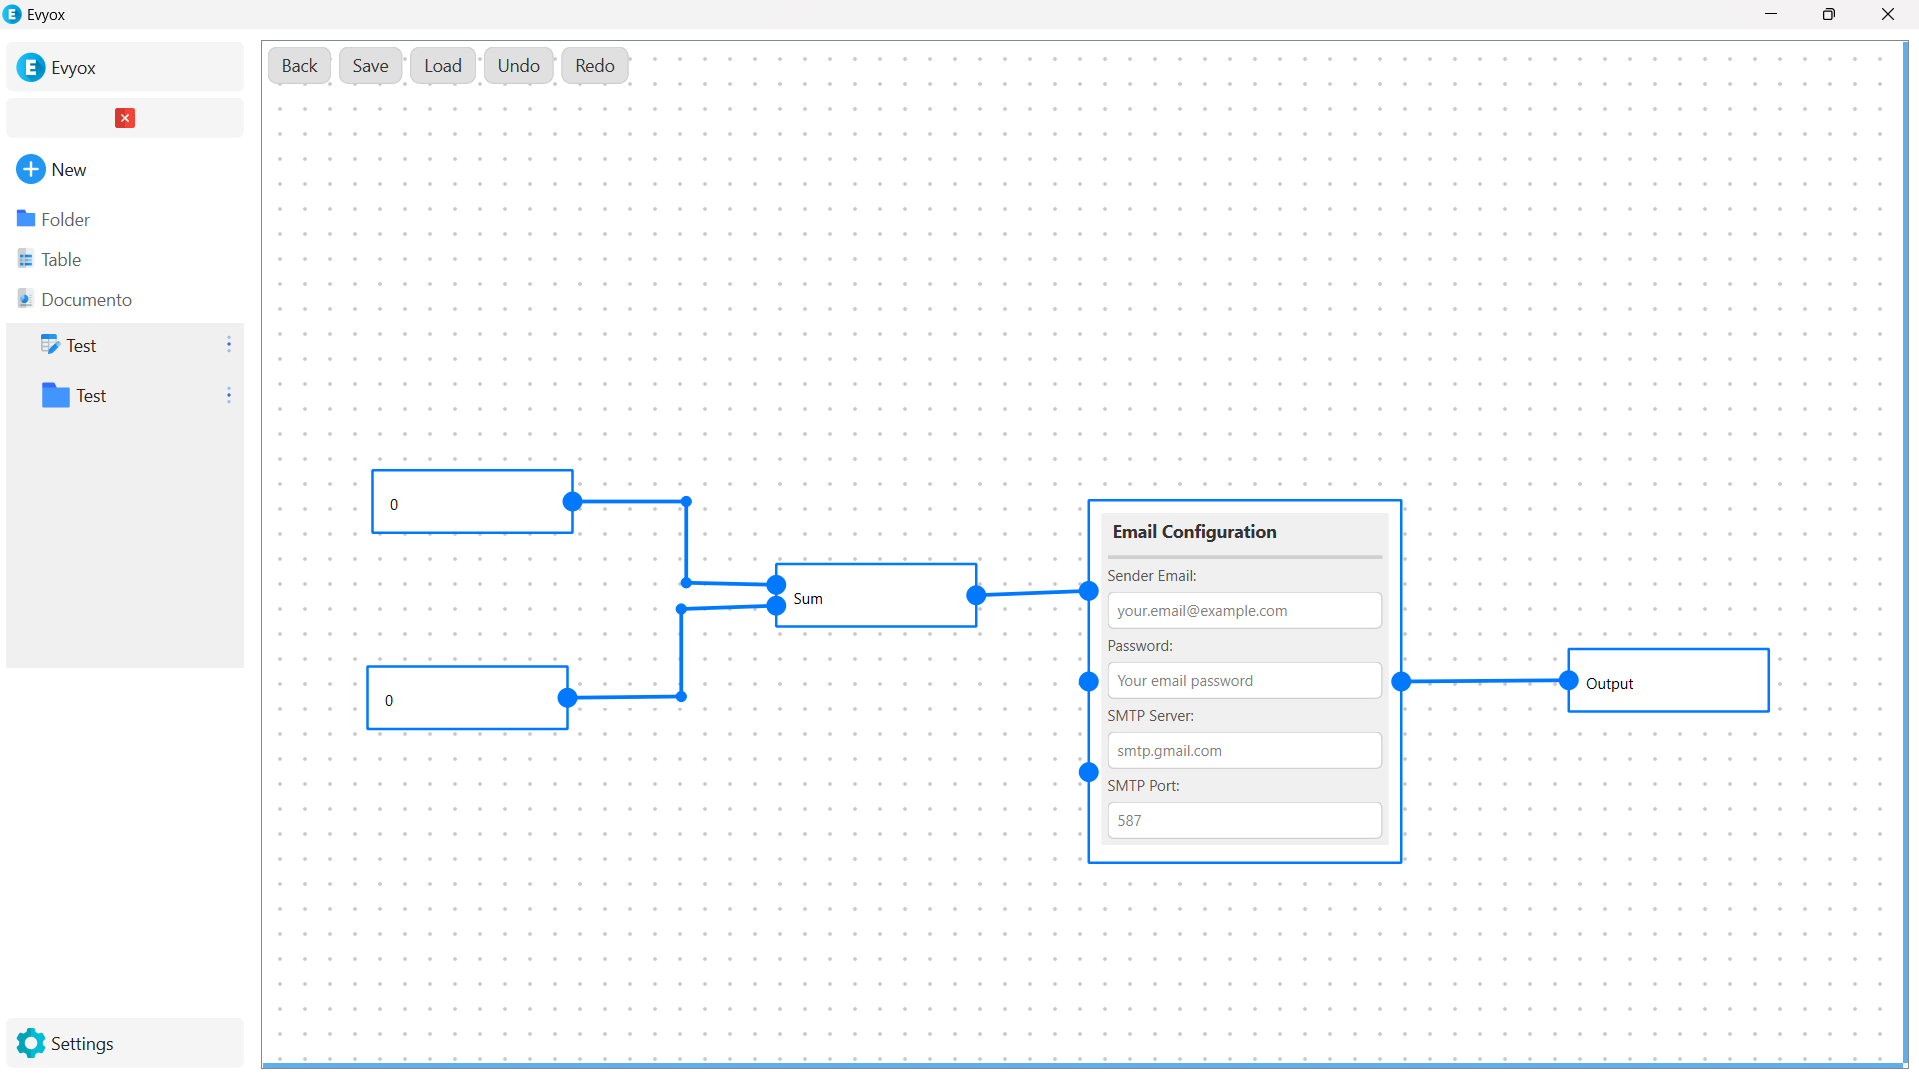Screen dimensions: 1919x1079
Task: Click the blue plus New icon
Action: pyautogui.click(x=31, y=169)
